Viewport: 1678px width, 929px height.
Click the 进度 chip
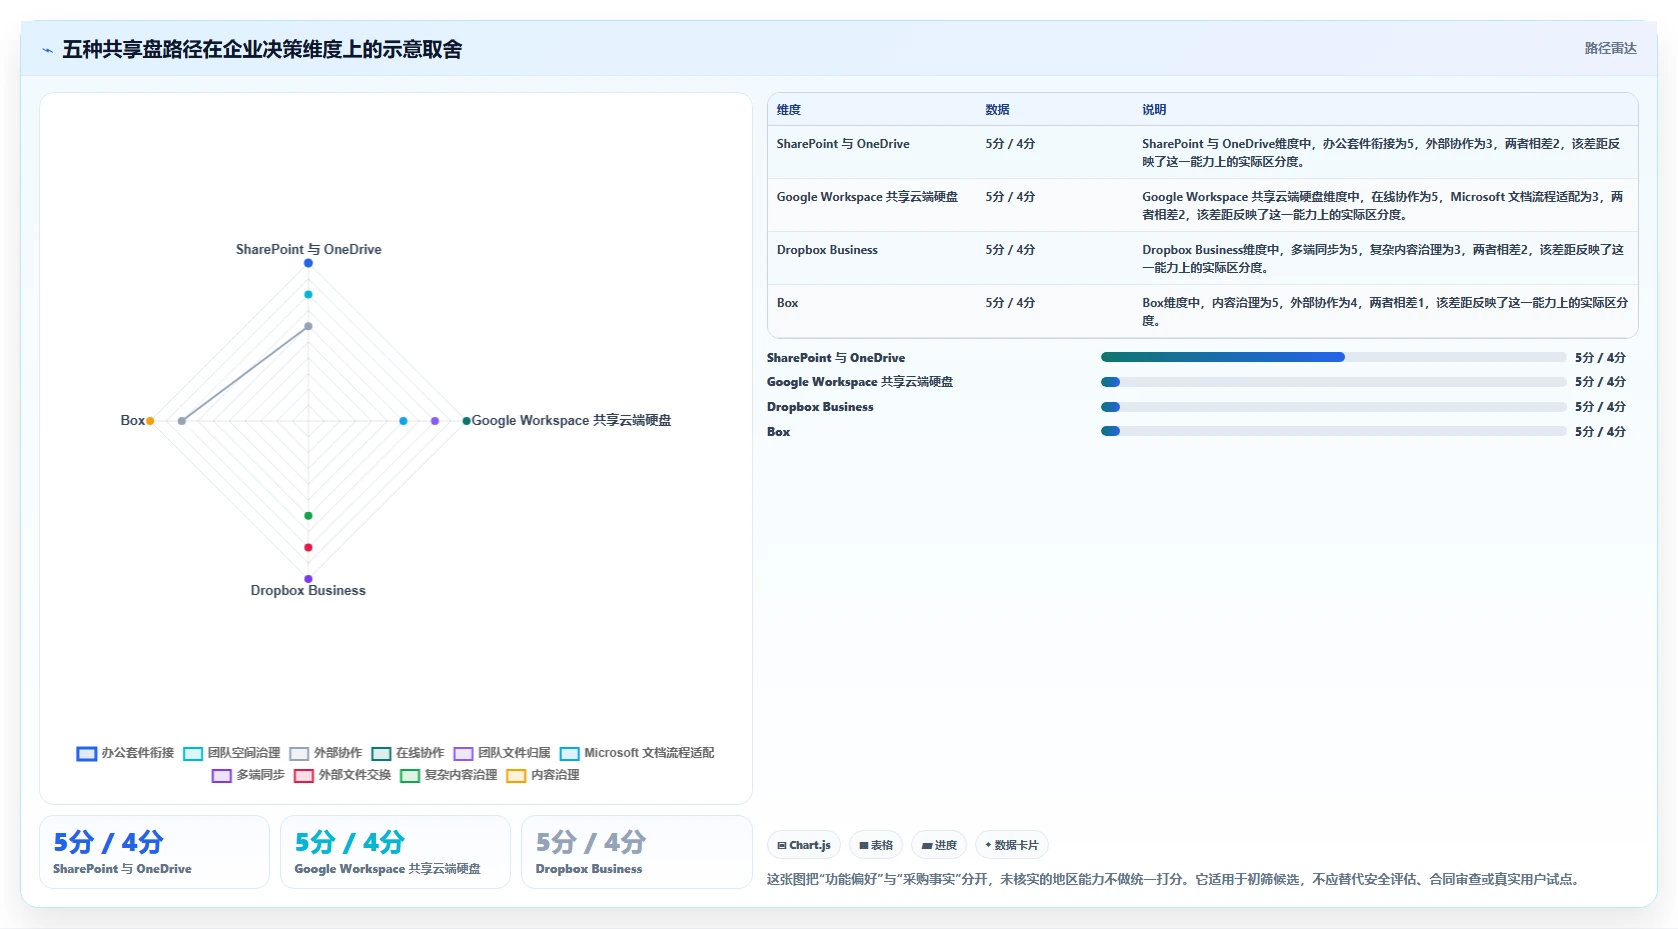tap(939, 845)
